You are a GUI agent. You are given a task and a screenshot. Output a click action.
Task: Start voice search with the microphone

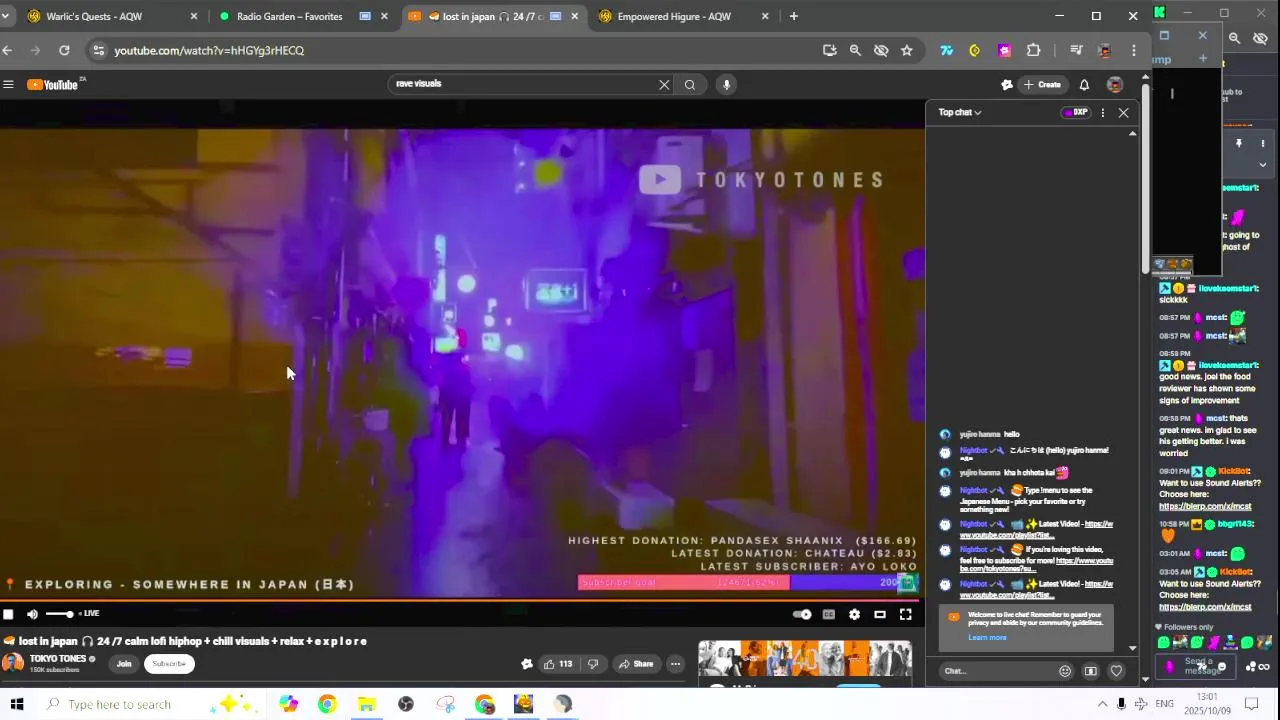[x=727, y=85]
